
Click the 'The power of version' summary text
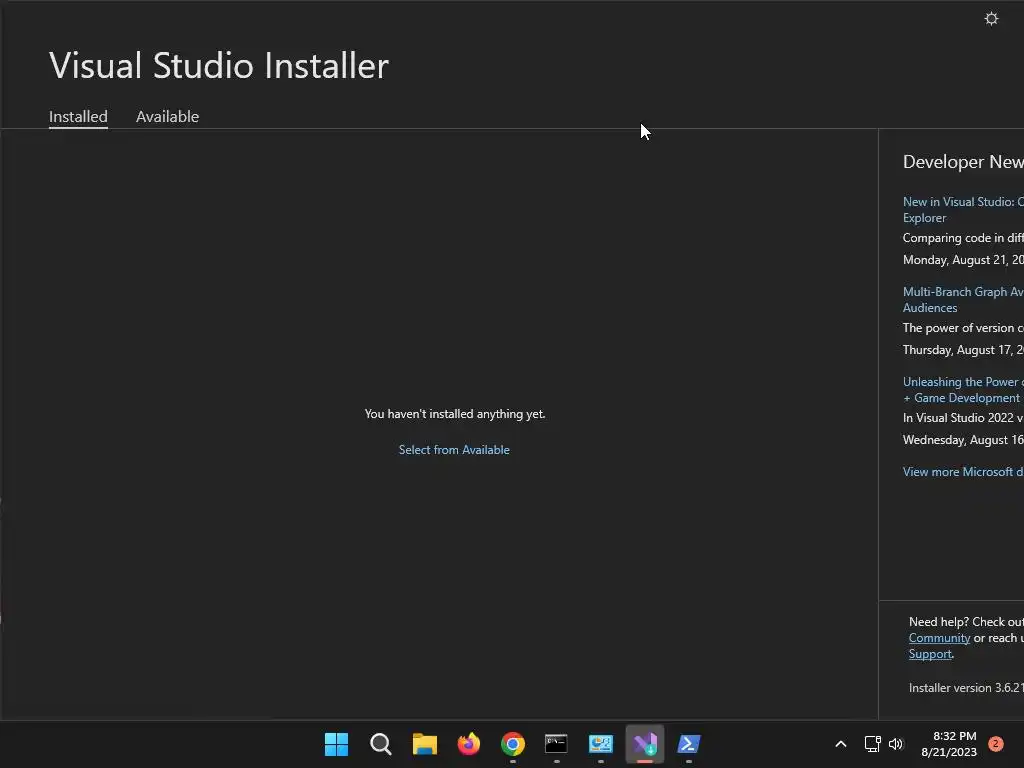click(963, 328)
